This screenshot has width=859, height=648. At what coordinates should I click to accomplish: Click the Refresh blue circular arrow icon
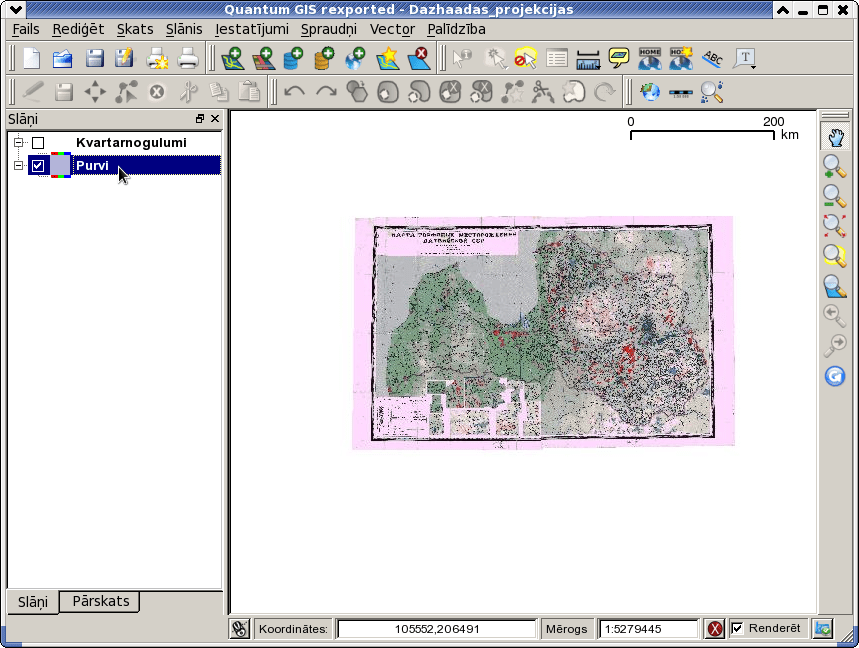[x=835, y=376]
